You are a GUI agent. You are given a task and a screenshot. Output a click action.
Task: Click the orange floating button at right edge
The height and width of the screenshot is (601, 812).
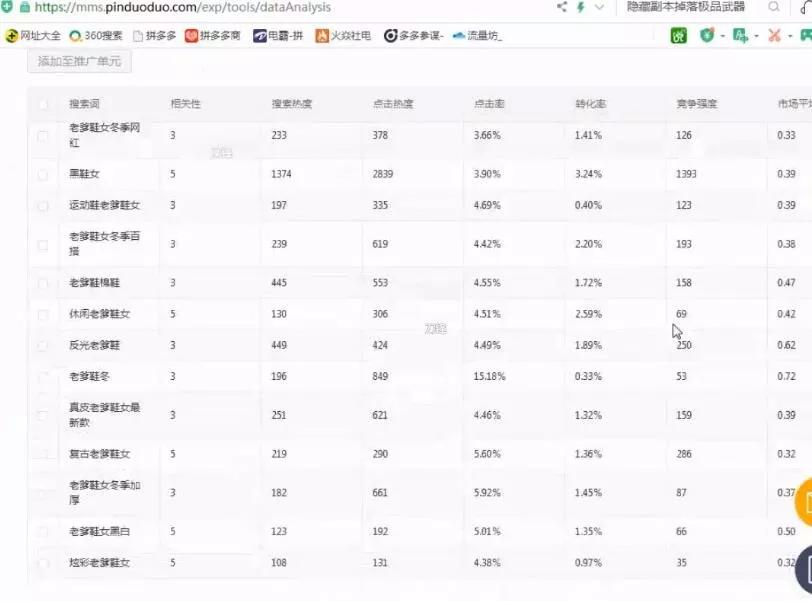(x=804, y=502)
